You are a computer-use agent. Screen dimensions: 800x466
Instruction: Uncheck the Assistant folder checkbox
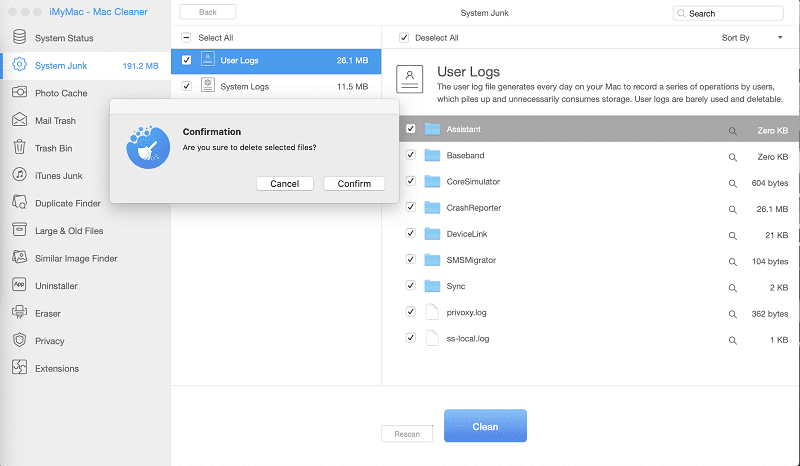click(411, 129)
